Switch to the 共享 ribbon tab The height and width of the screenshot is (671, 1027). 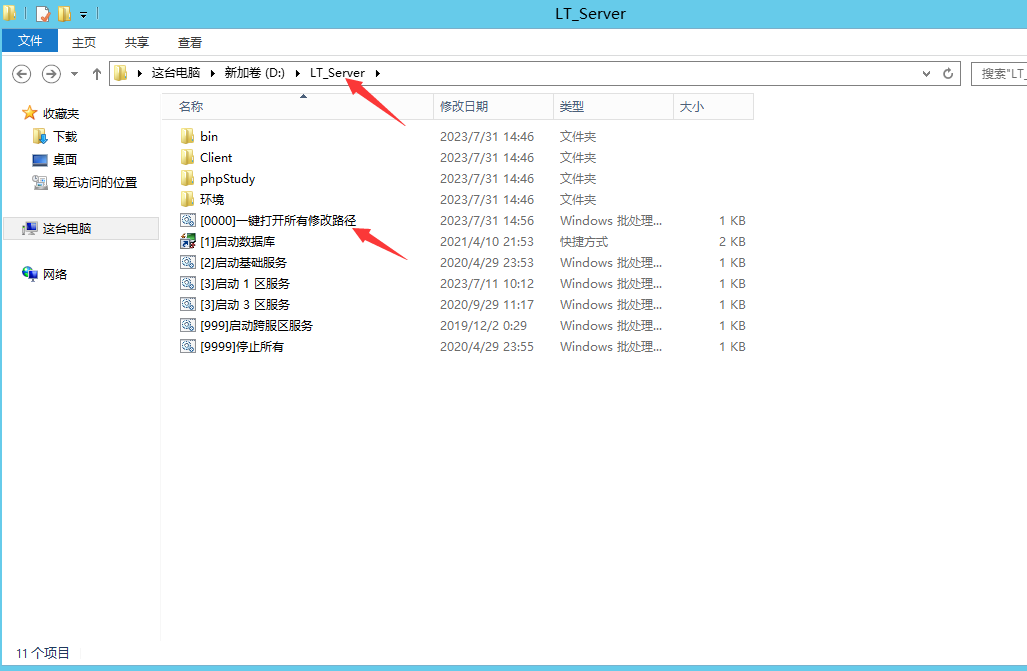click(x=137, y=42)
